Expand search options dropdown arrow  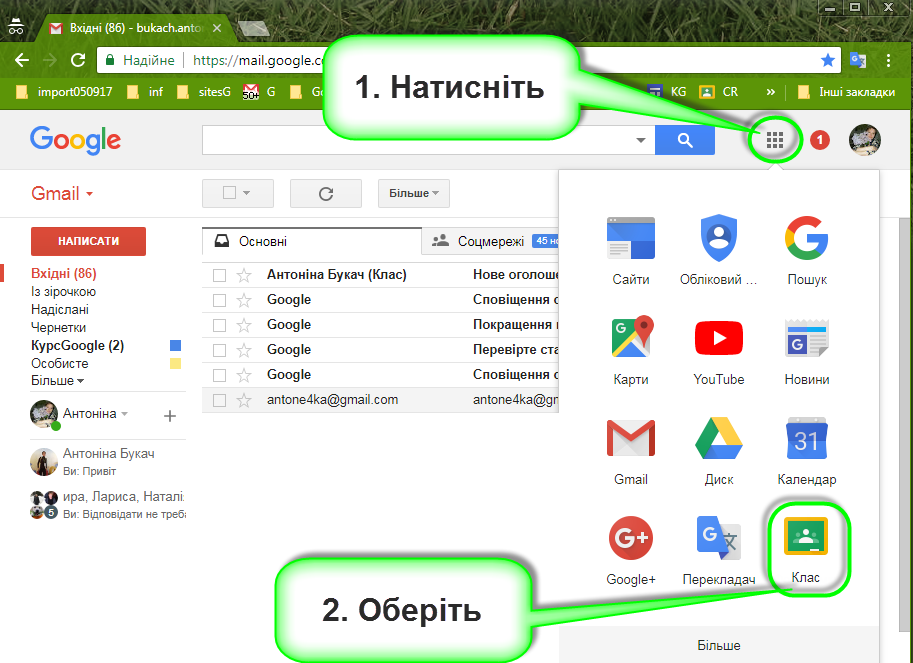640,140
